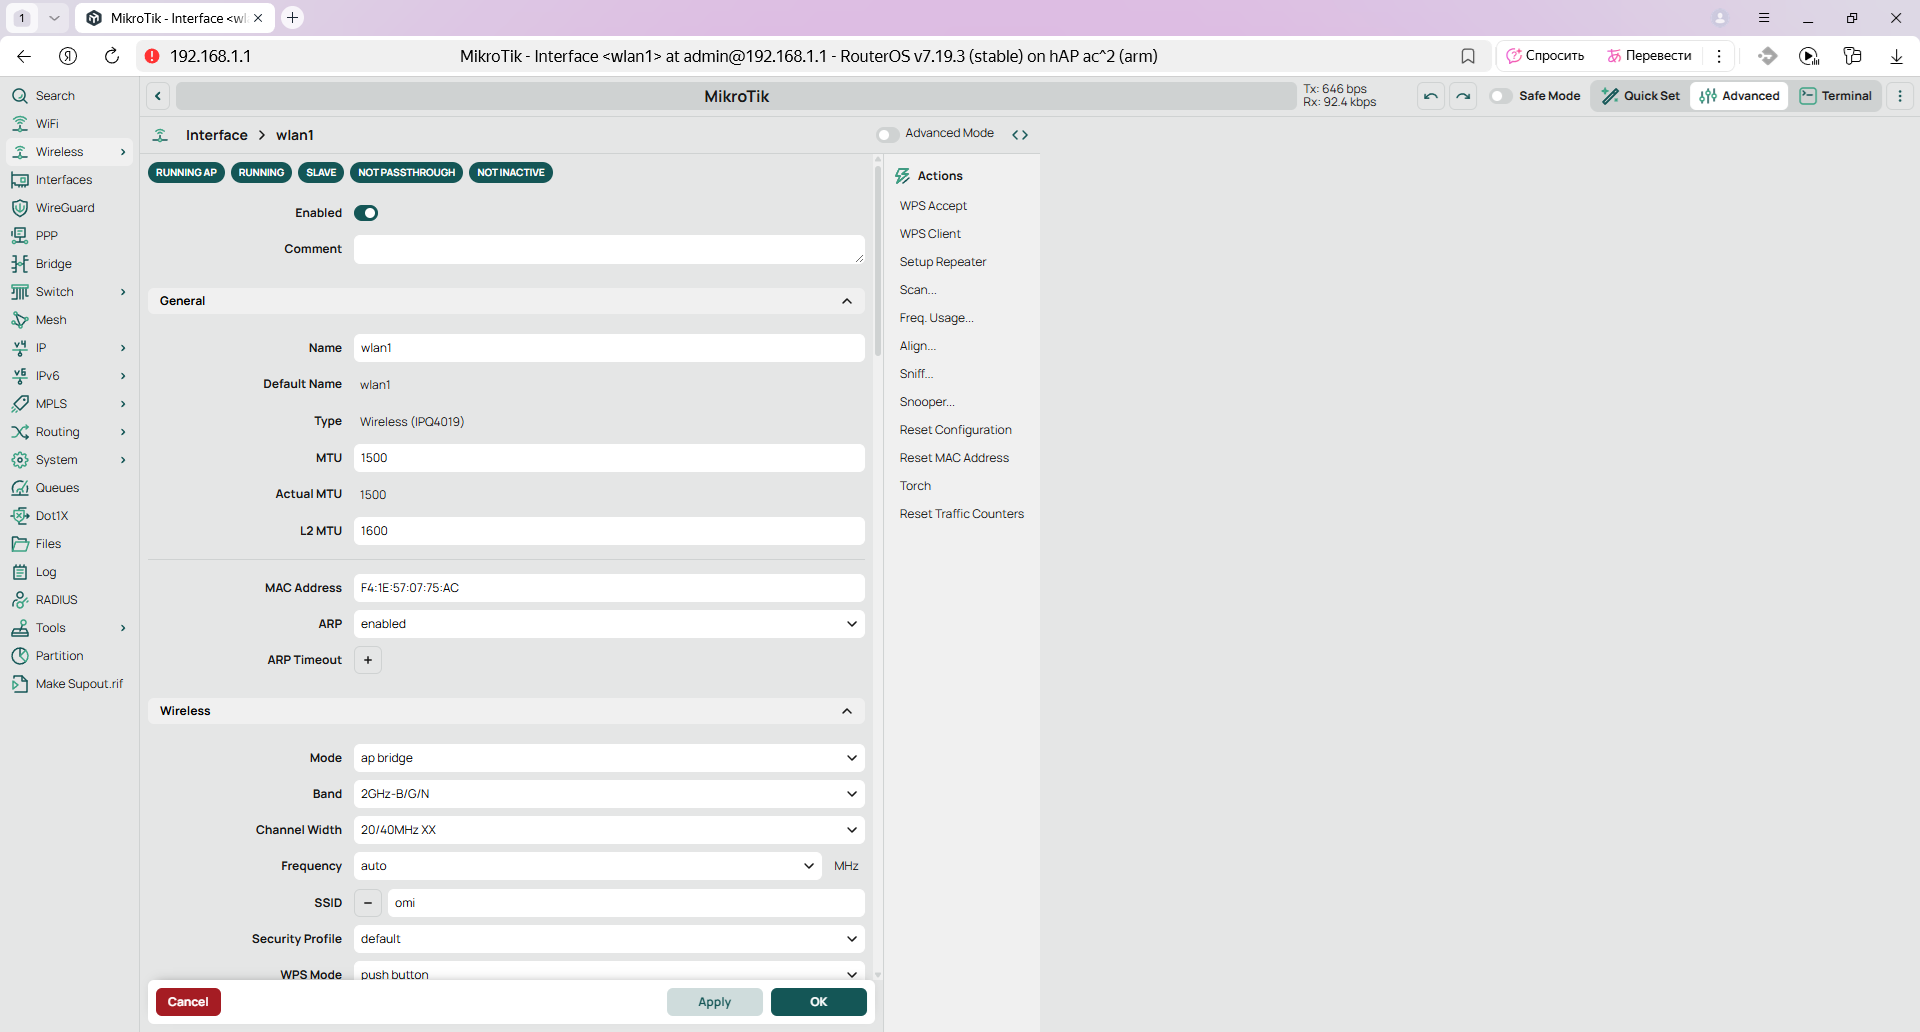
Task: Open the Frequency dropdown
Action: 588,866
